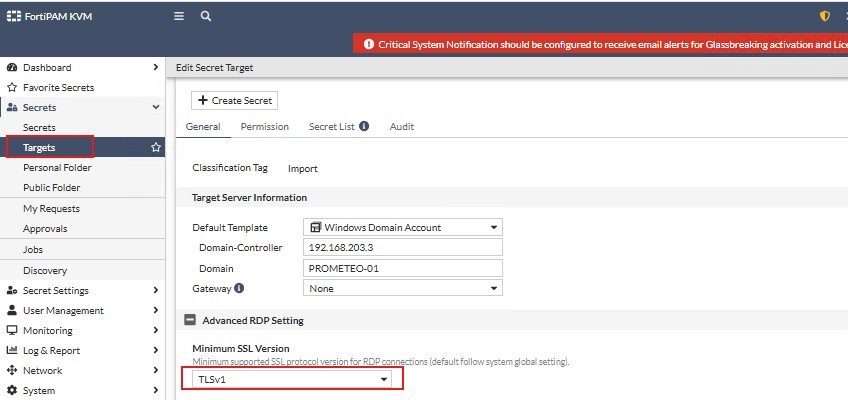The height and width of the screenshot is (400, 848).
Task: Click the Create Secret button
Action: [234, 101]
